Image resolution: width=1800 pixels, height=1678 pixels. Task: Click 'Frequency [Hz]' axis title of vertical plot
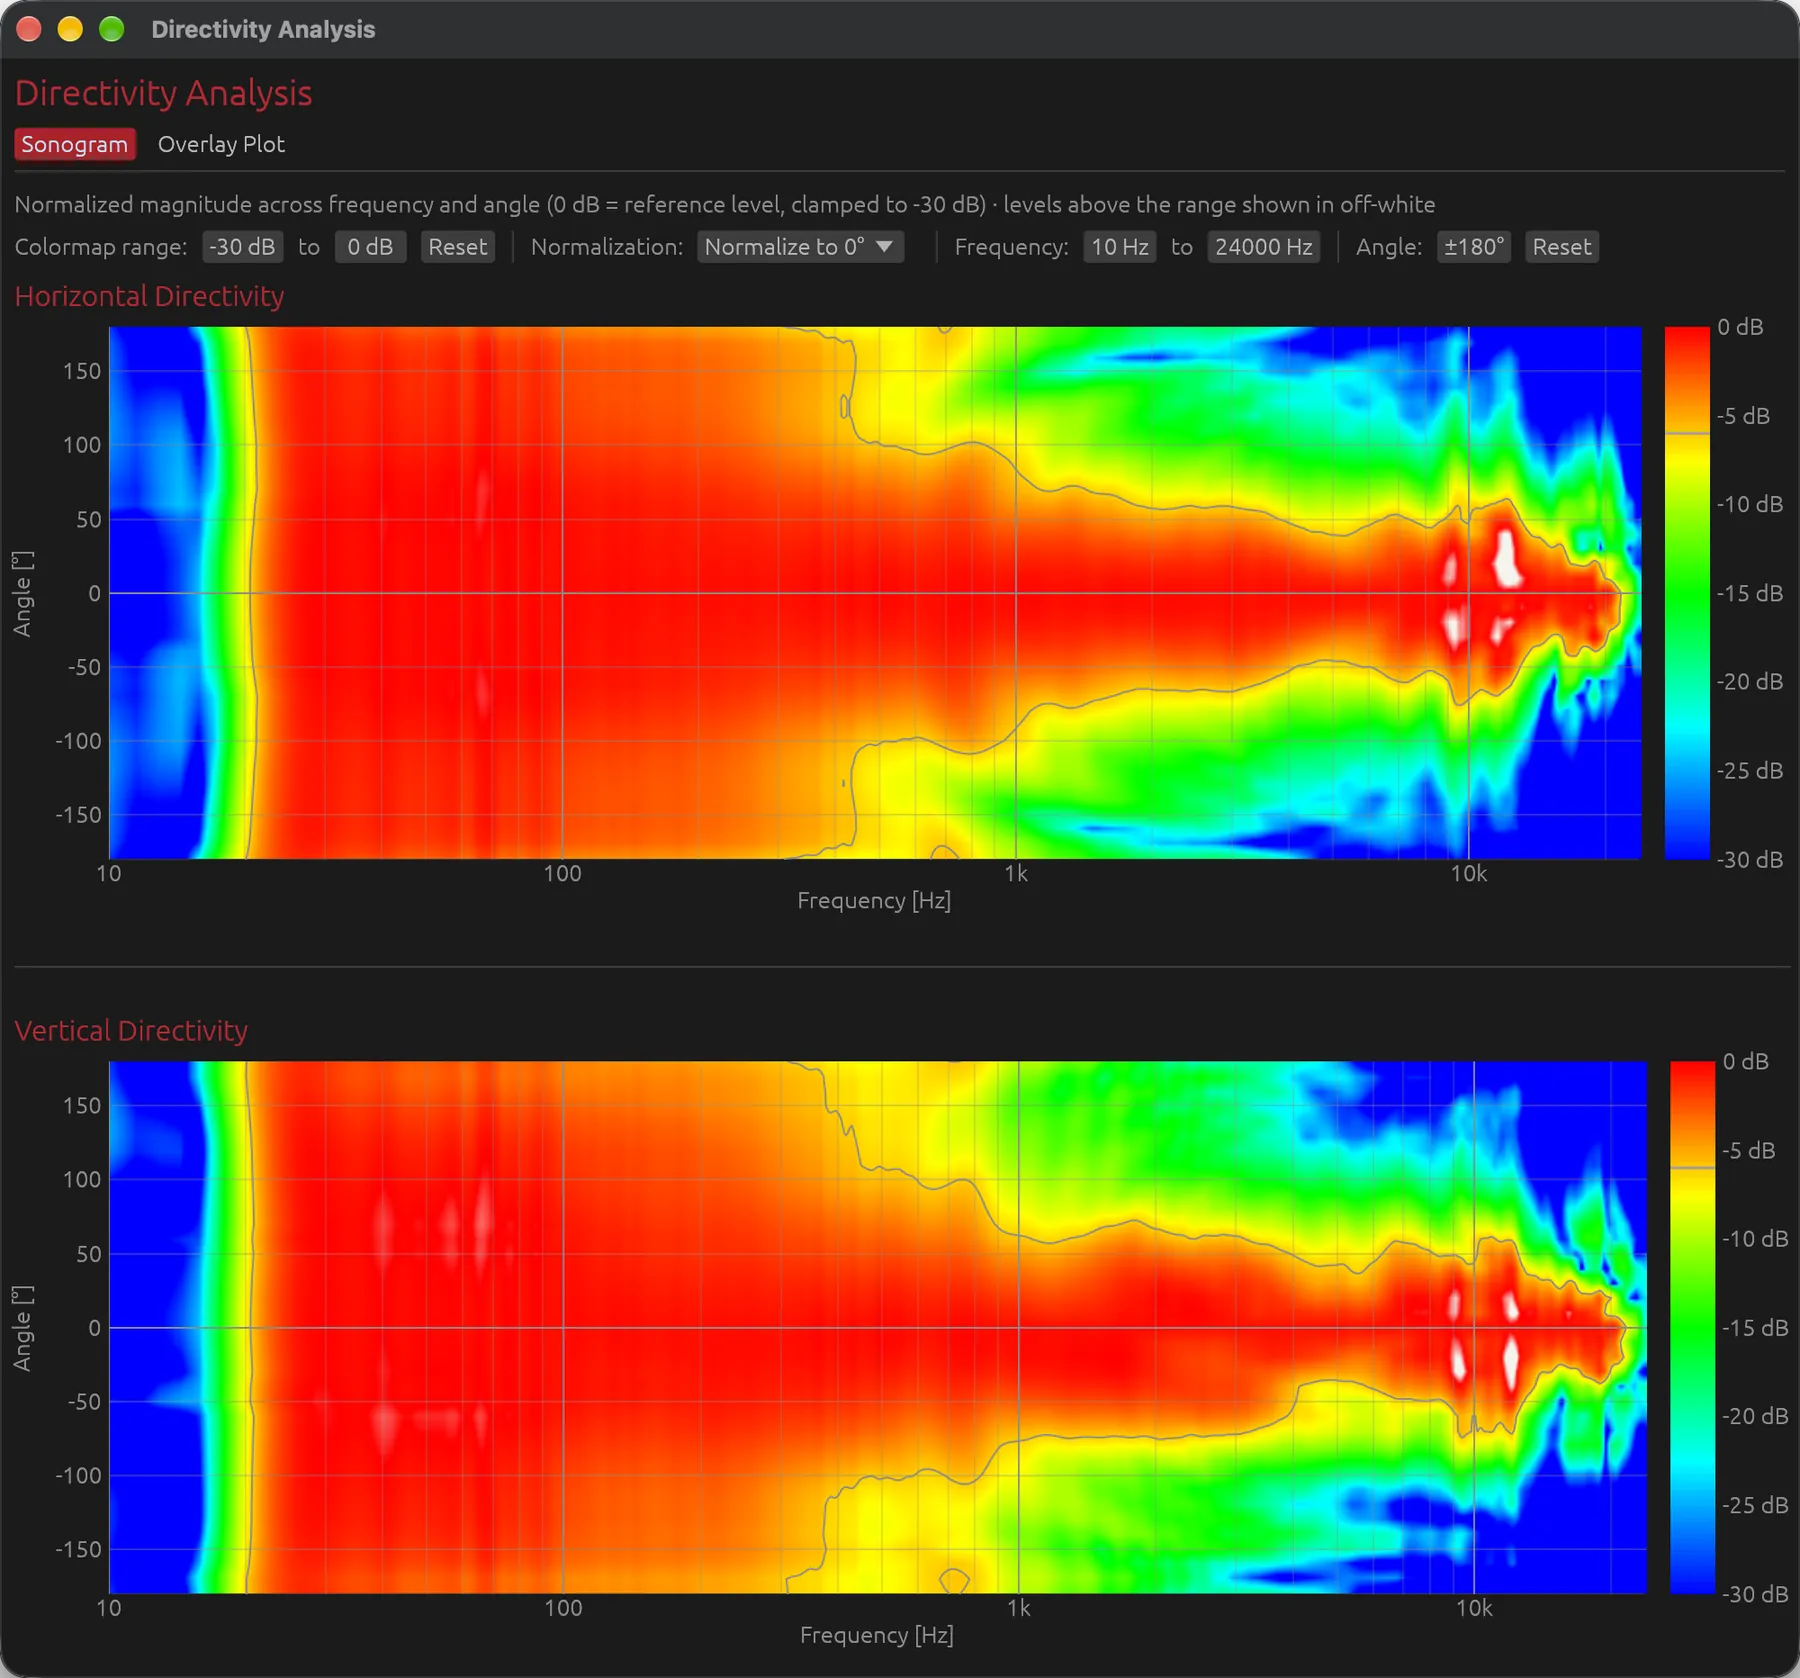click(x=877, y=1635)
